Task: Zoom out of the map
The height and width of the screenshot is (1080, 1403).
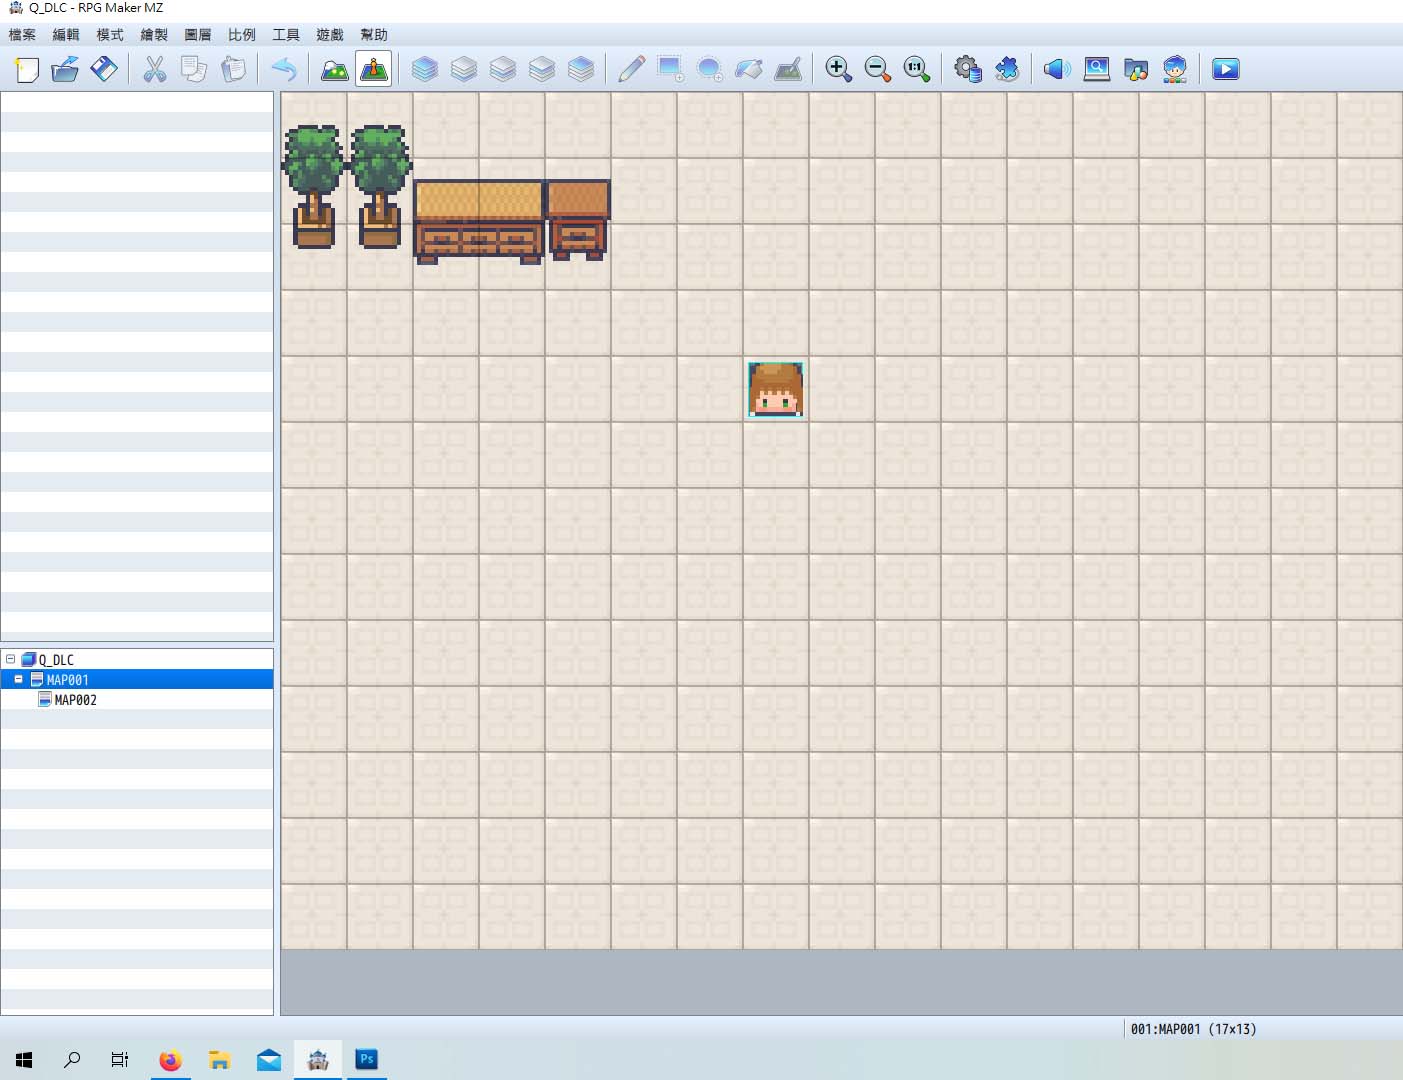Action: [x=877, y=69]
